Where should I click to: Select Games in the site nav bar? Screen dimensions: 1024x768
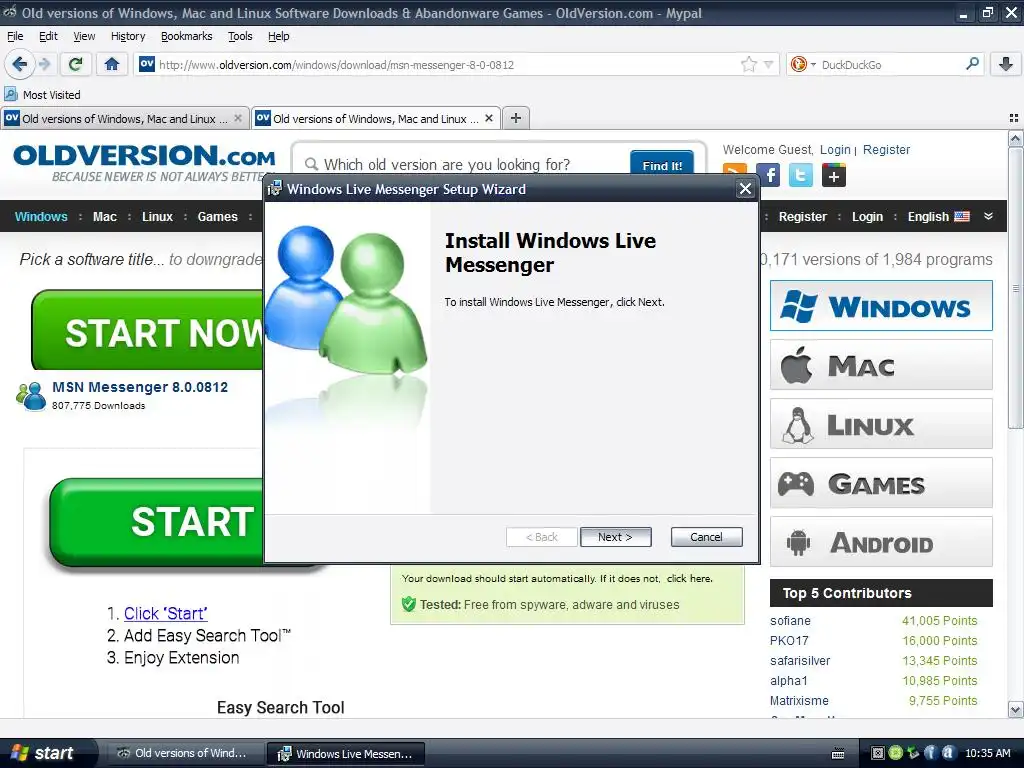point(217,216)
